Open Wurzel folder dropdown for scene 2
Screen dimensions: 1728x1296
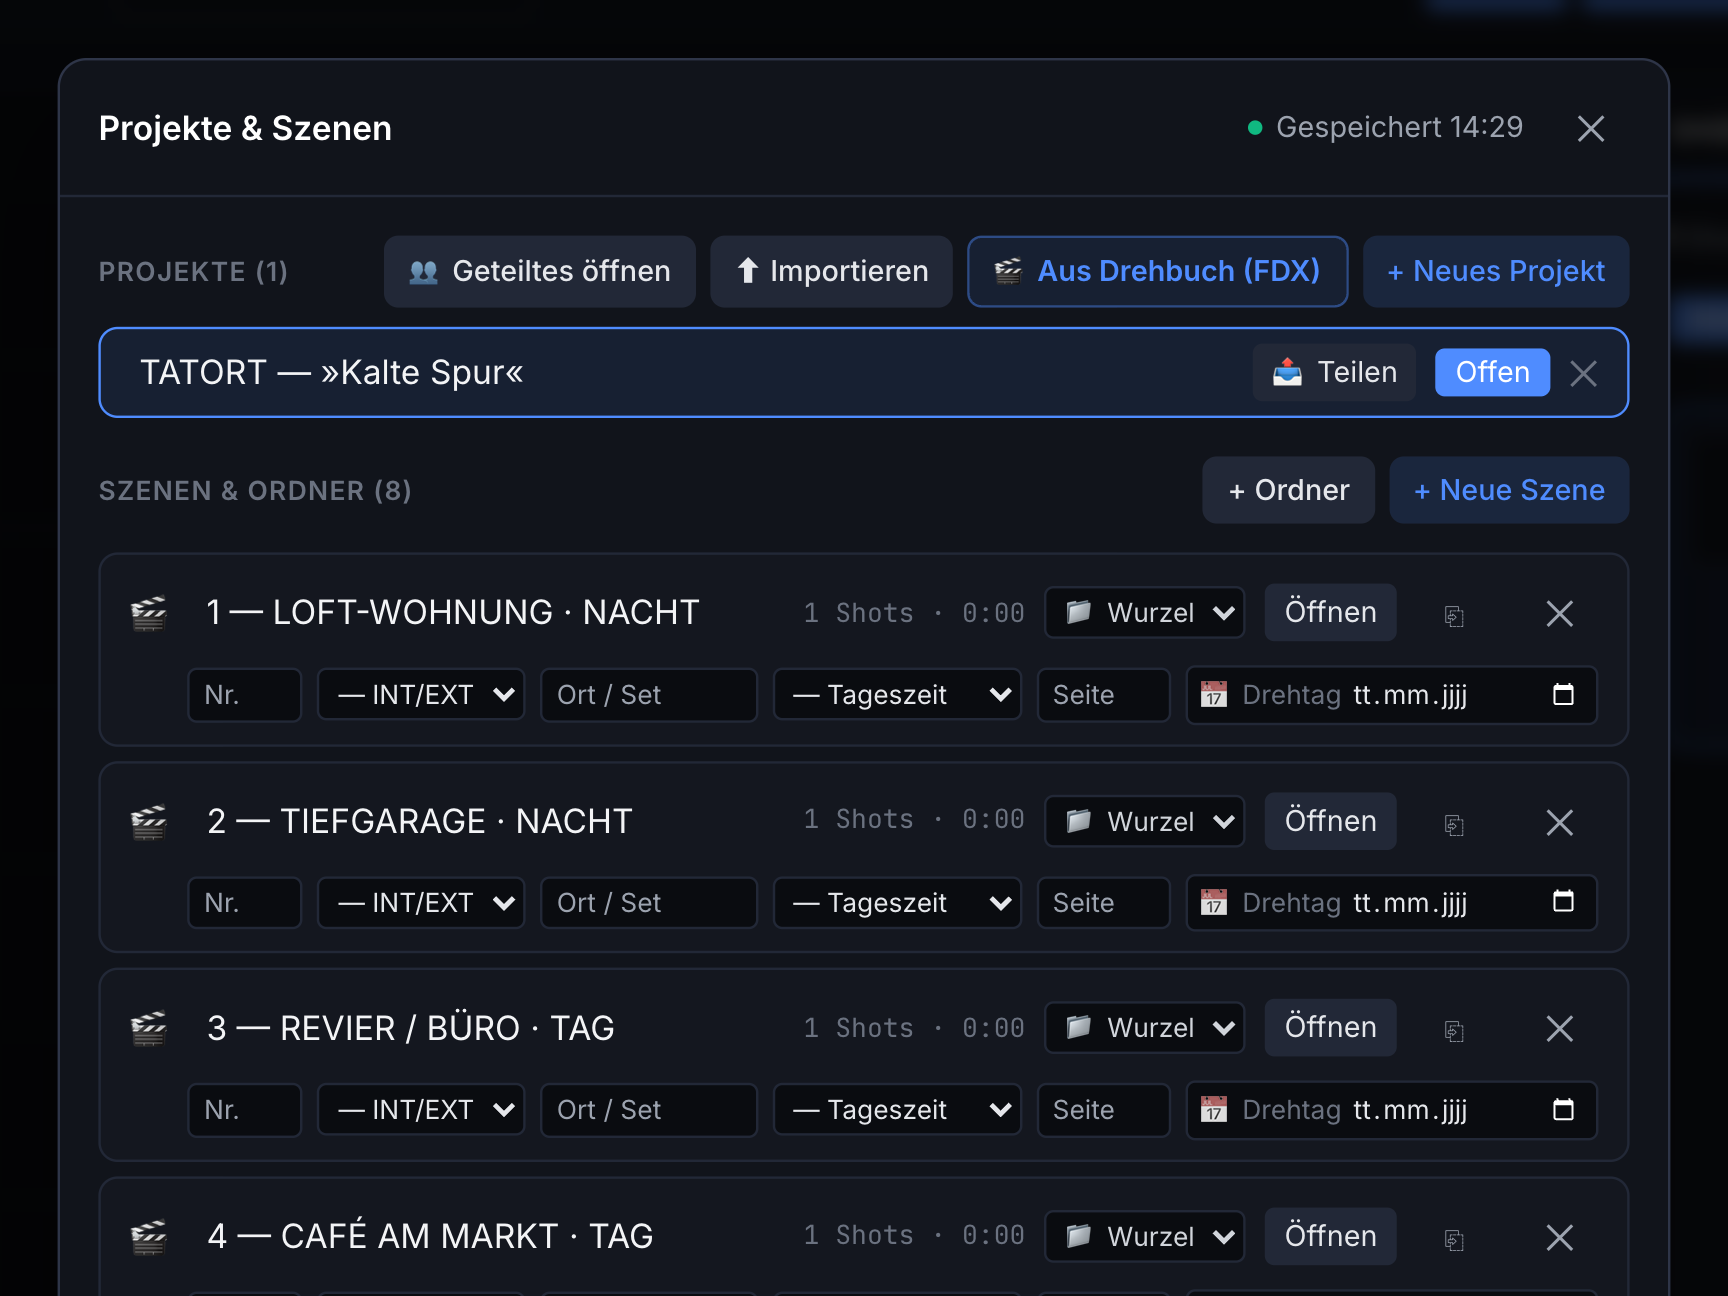pos(1145,821)
